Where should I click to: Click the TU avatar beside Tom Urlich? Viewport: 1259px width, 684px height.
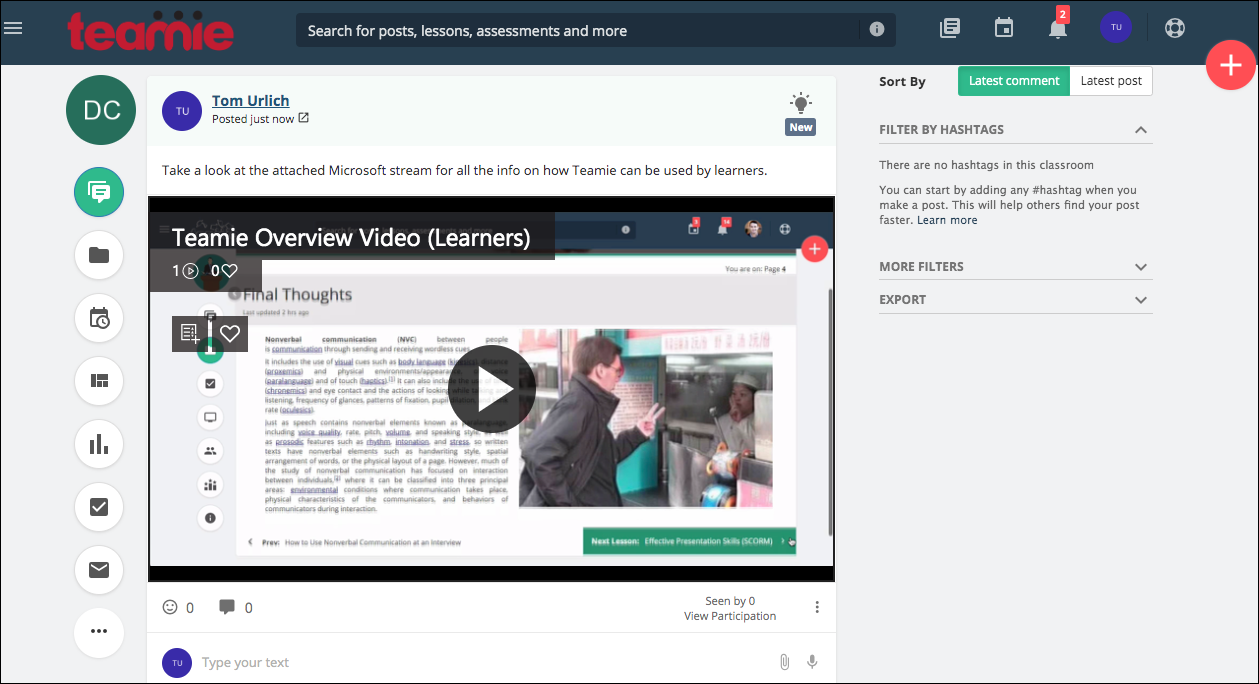click(182, 111)
